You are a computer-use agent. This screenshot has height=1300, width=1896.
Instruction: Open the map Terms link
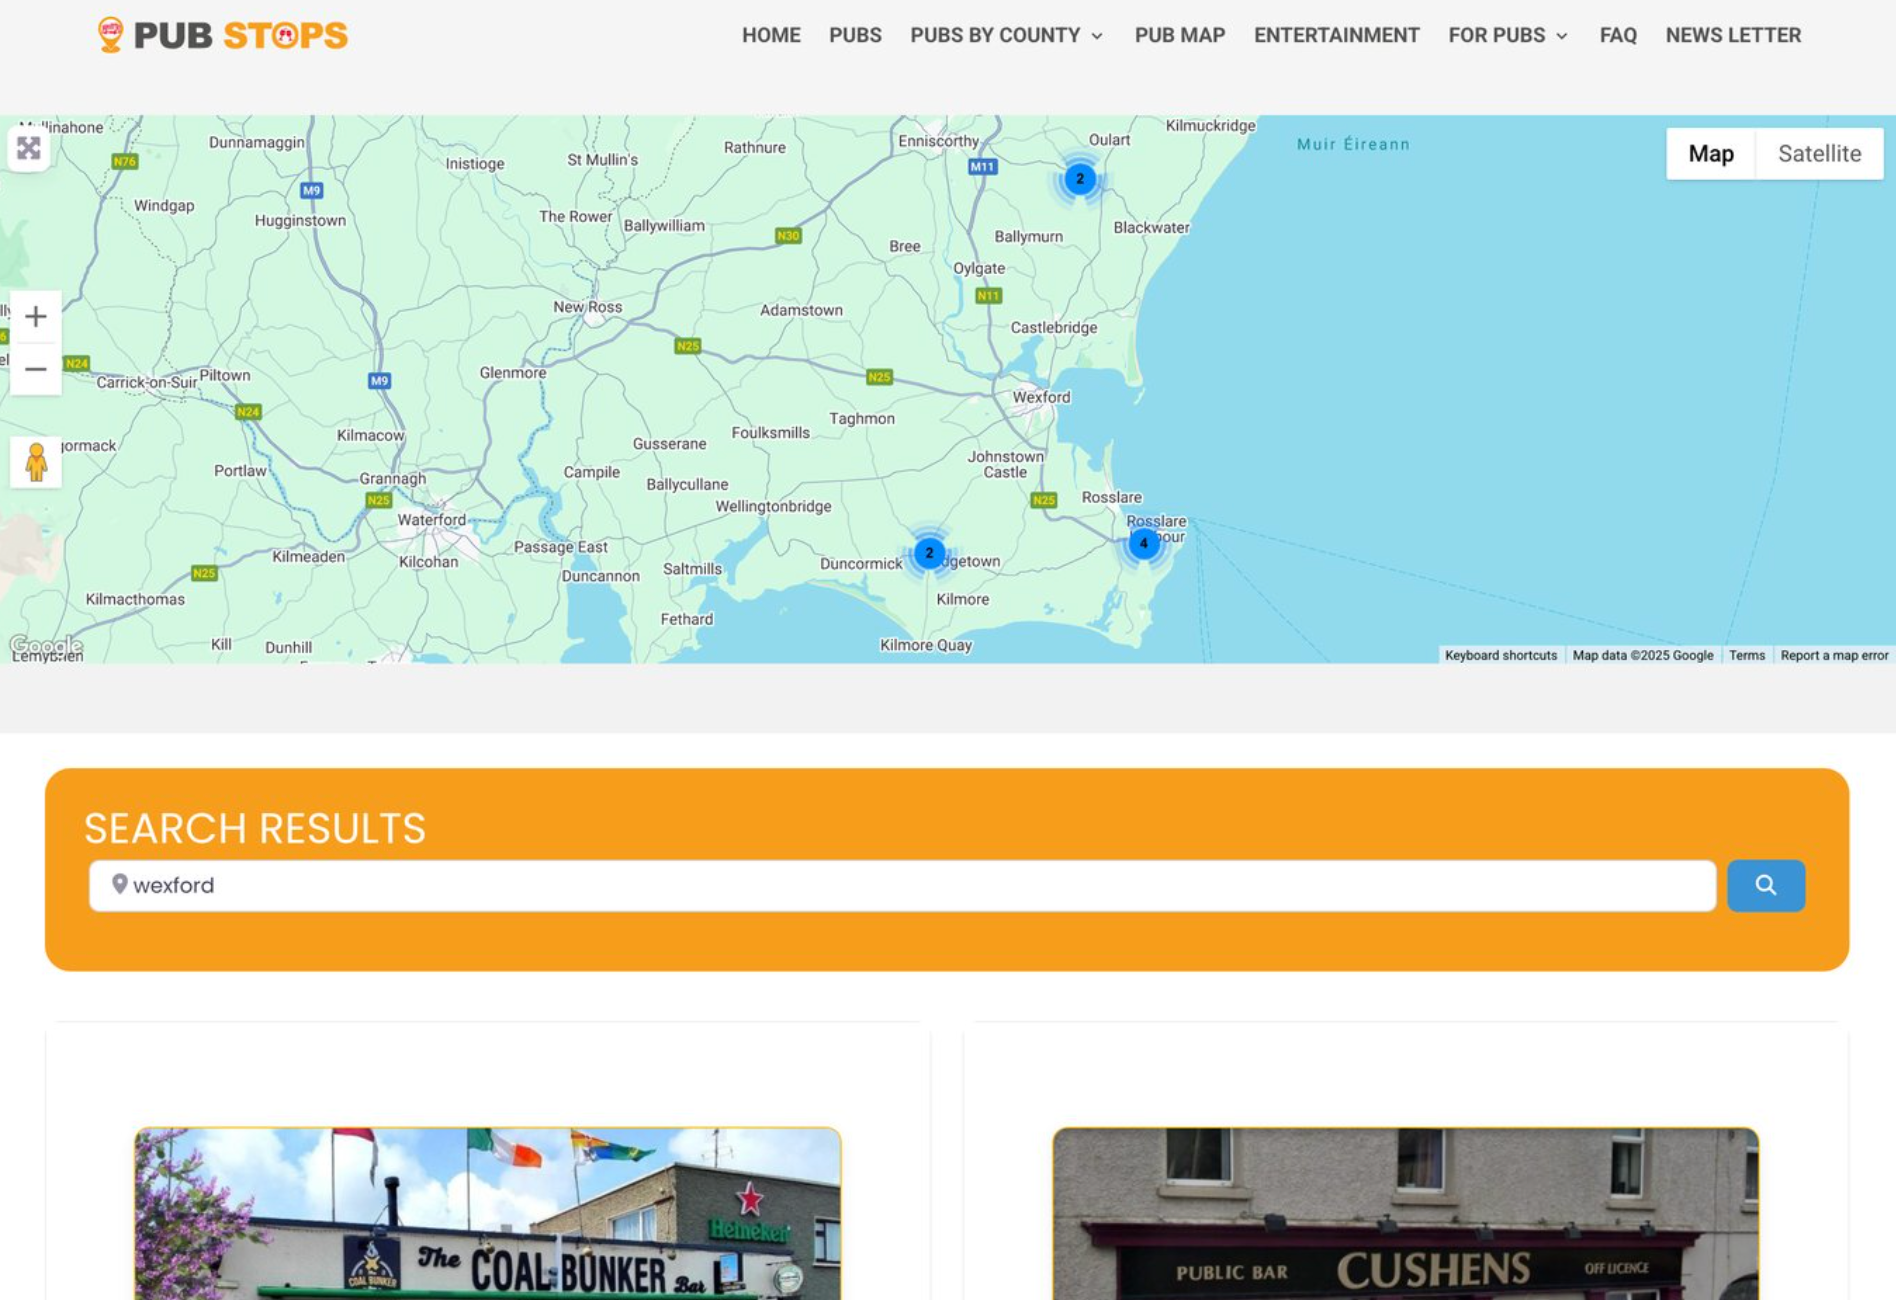point(1747,655)
